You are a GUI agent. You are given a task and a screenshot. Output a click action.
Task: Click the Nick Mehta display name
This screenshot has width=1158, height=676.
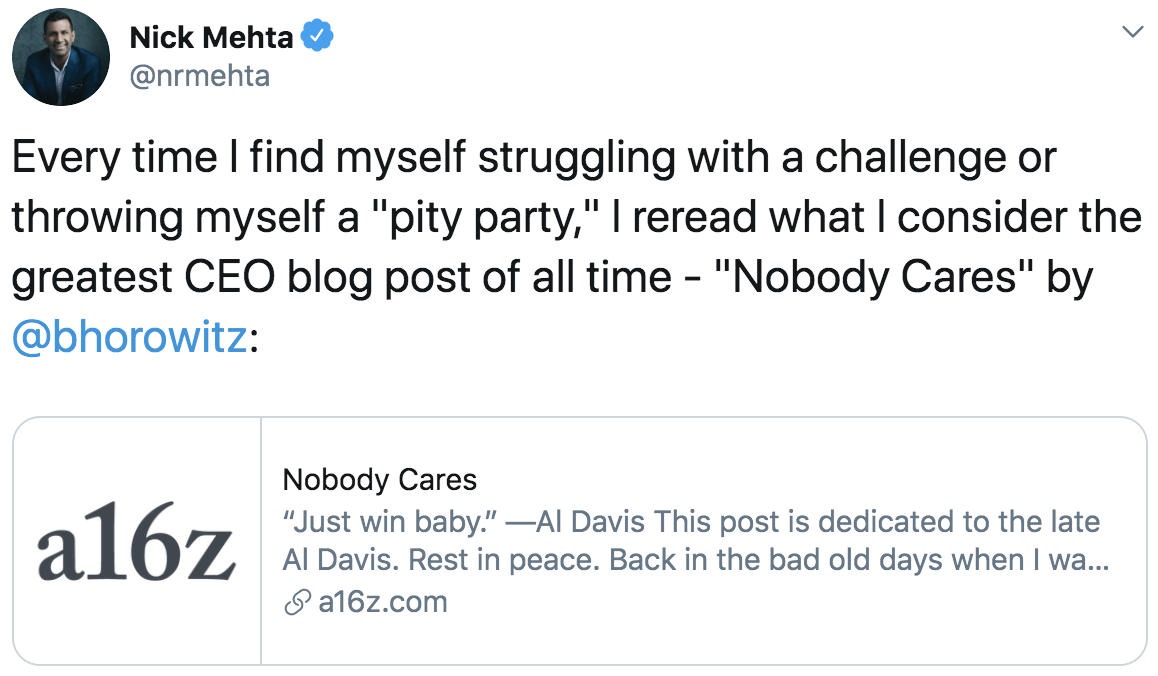(211, 37)
